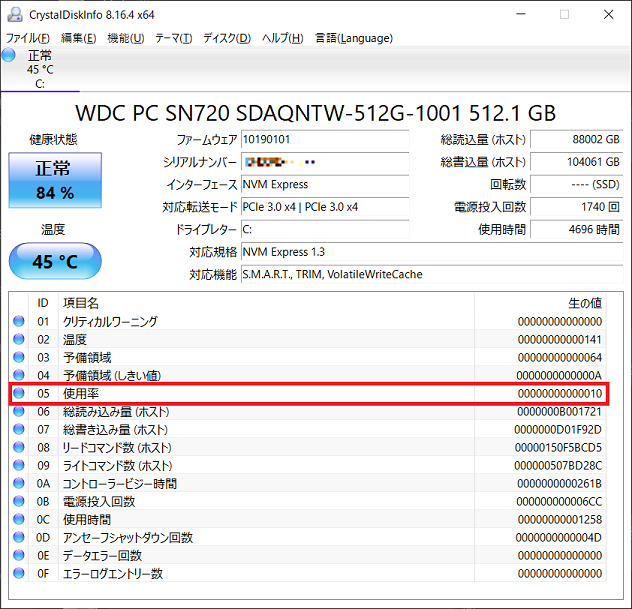The image size is (632, 609).
Task: Open the テーマ(T) menu
Action: [174, 38]
